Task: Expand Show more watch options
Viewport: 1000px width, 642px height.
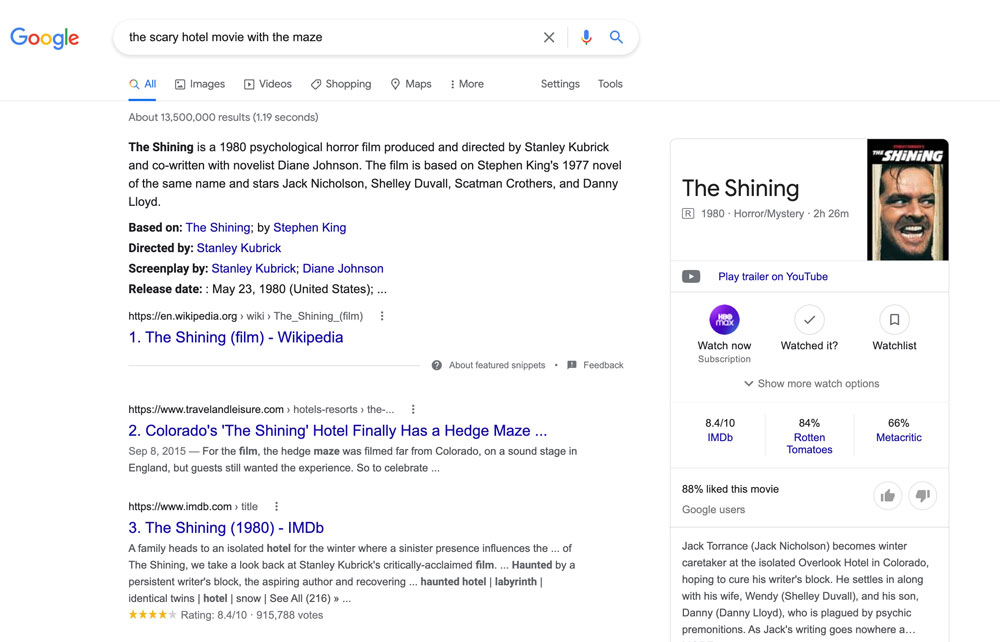Action: [x=811, y=384]
